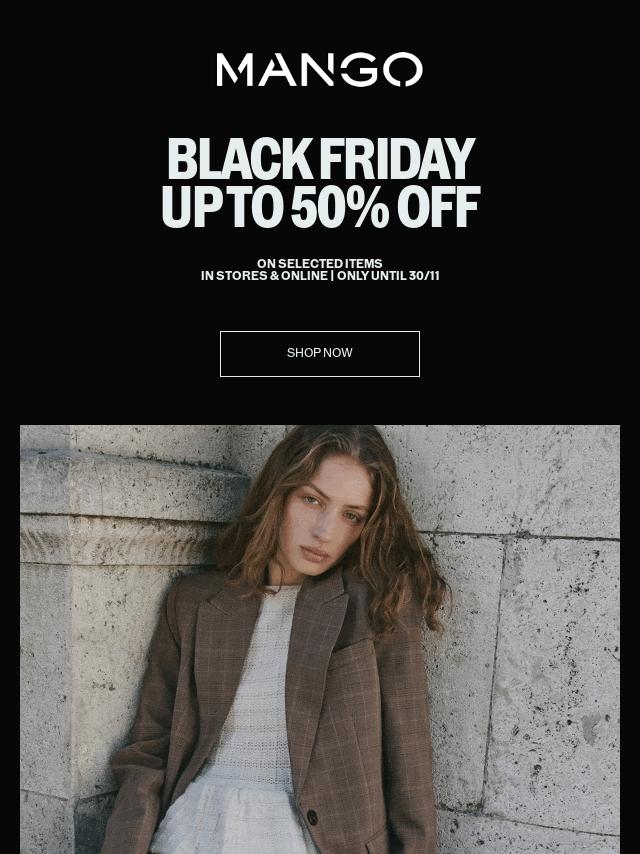Click the SHOP NOW button
640x854 pixels.
(x=320, y=353)
